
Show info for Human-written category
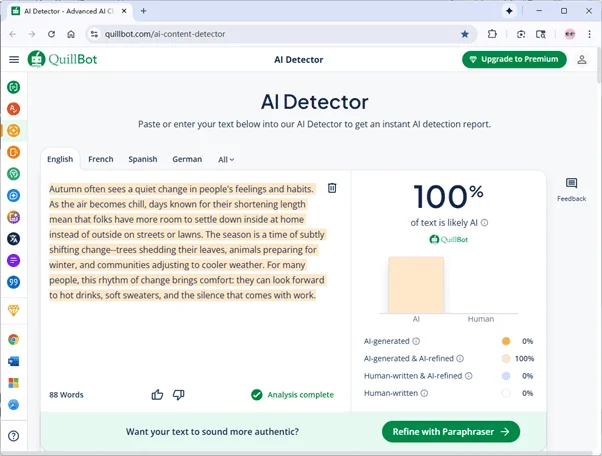[x=424, y=393]
